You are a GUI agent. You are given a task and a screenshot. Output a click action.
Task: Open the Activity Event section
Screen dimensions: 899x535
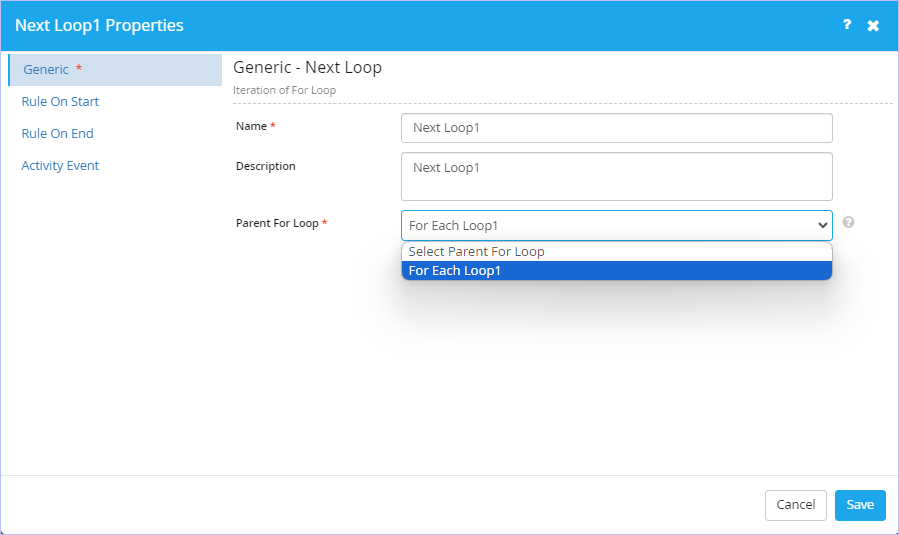[60, 166]
